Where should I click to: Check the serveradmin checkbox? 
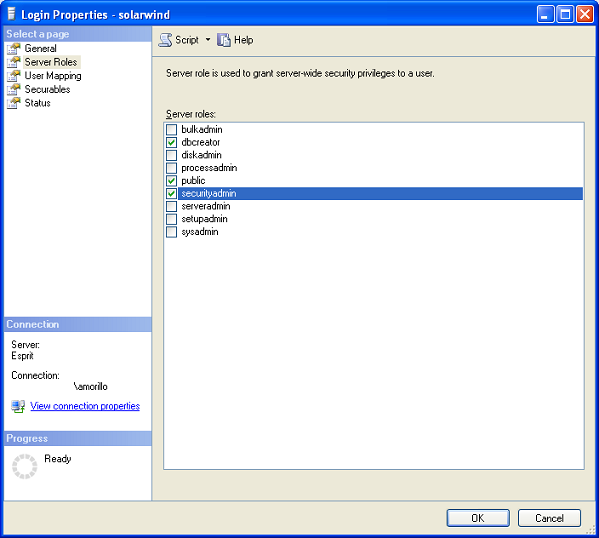172,206
